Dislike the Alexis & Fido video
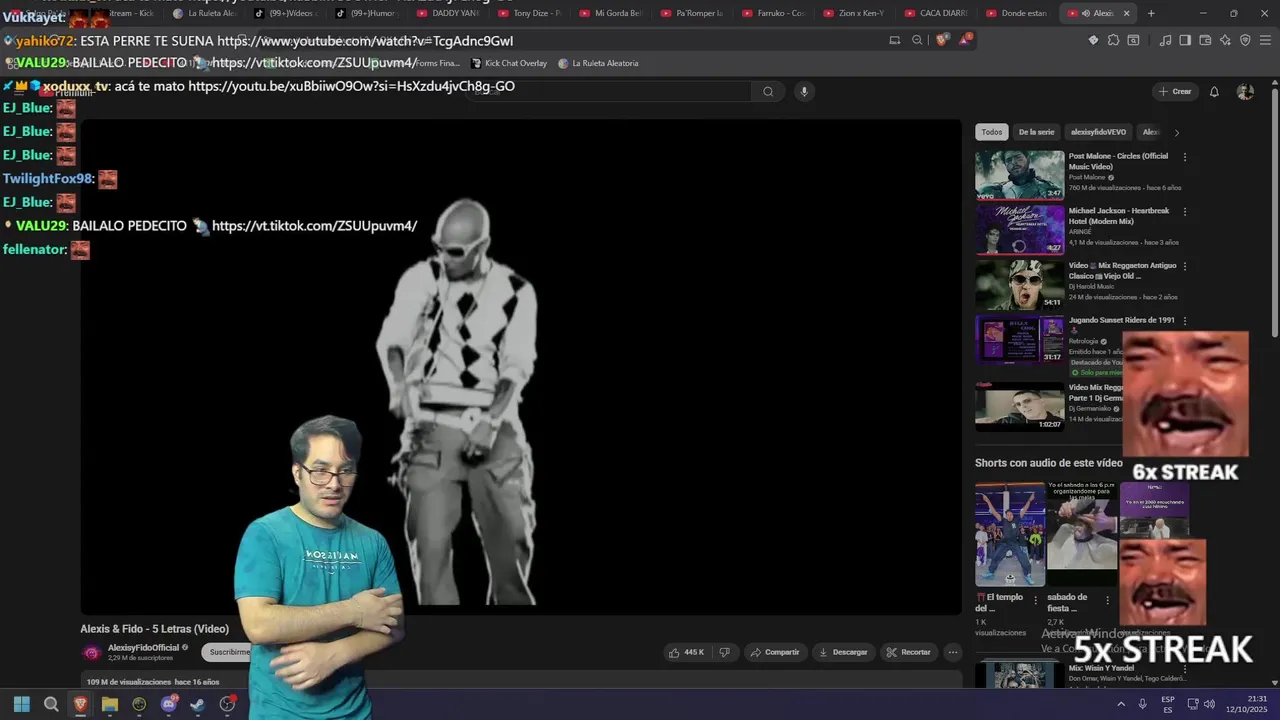The width and height of the screenshot is (1280, 720). click(x=724, y=652)
